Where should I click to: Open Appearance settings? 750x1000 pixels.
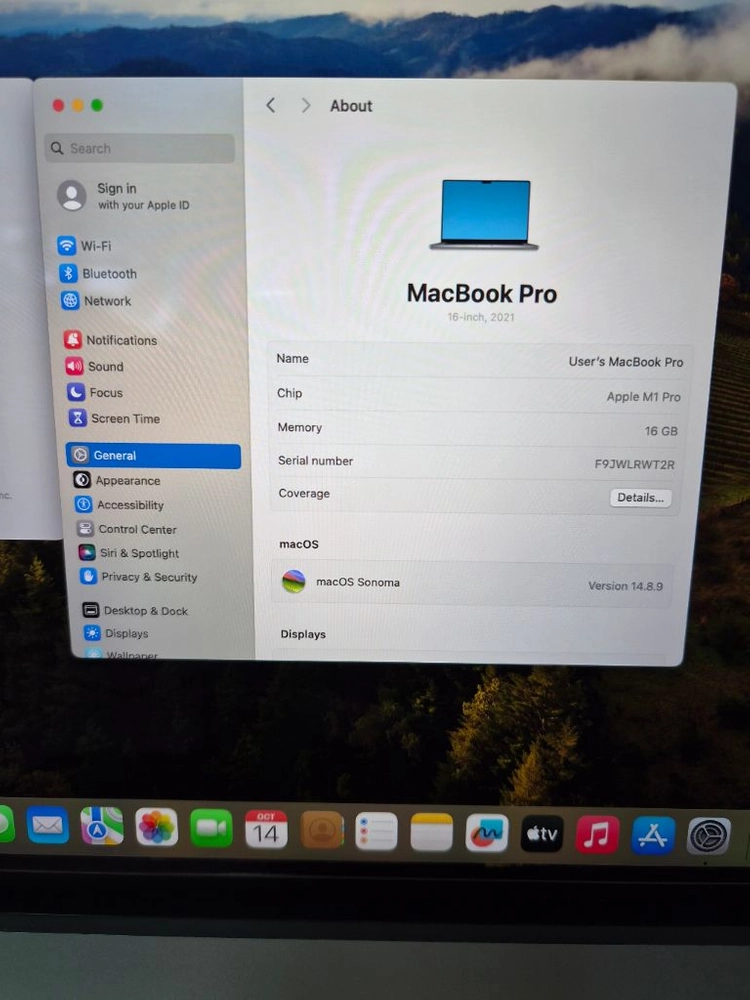117,480
